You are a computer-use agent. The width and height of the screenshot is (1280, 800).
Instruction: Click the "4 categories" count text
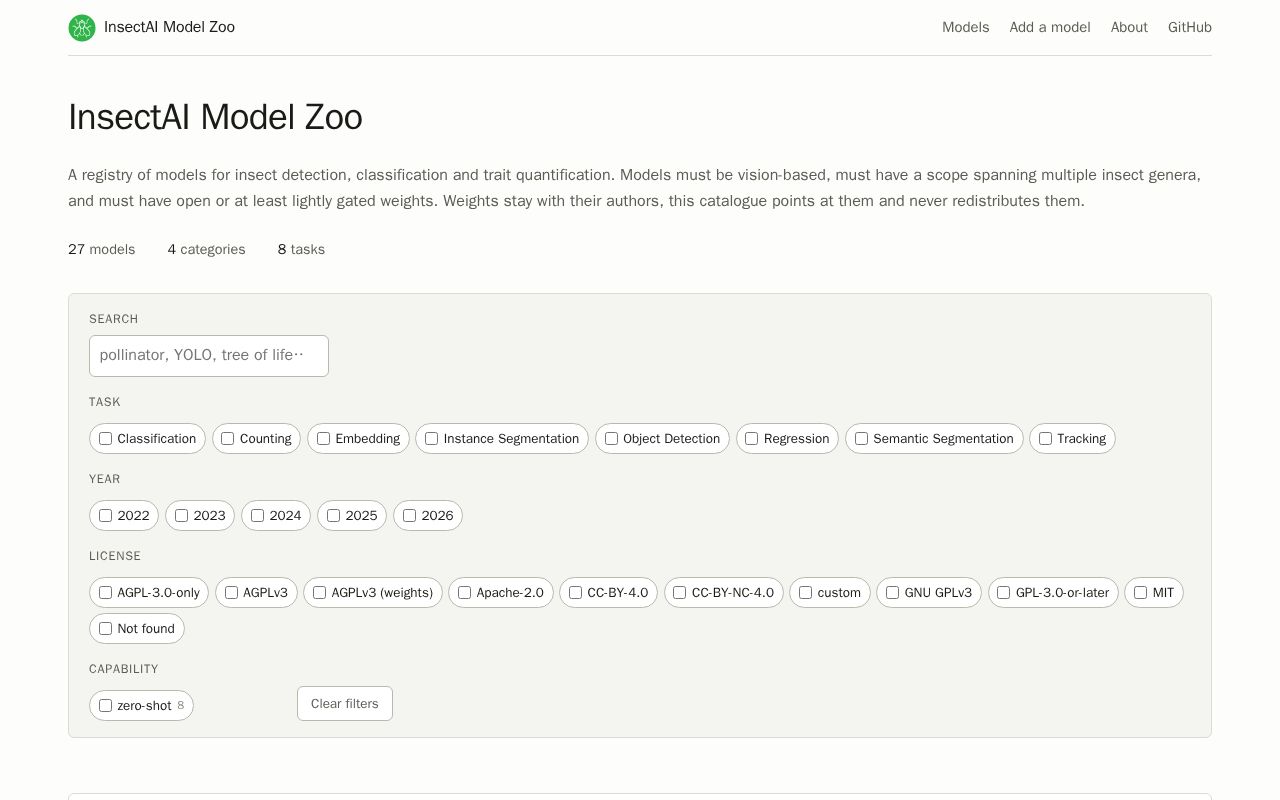point(206,250)
